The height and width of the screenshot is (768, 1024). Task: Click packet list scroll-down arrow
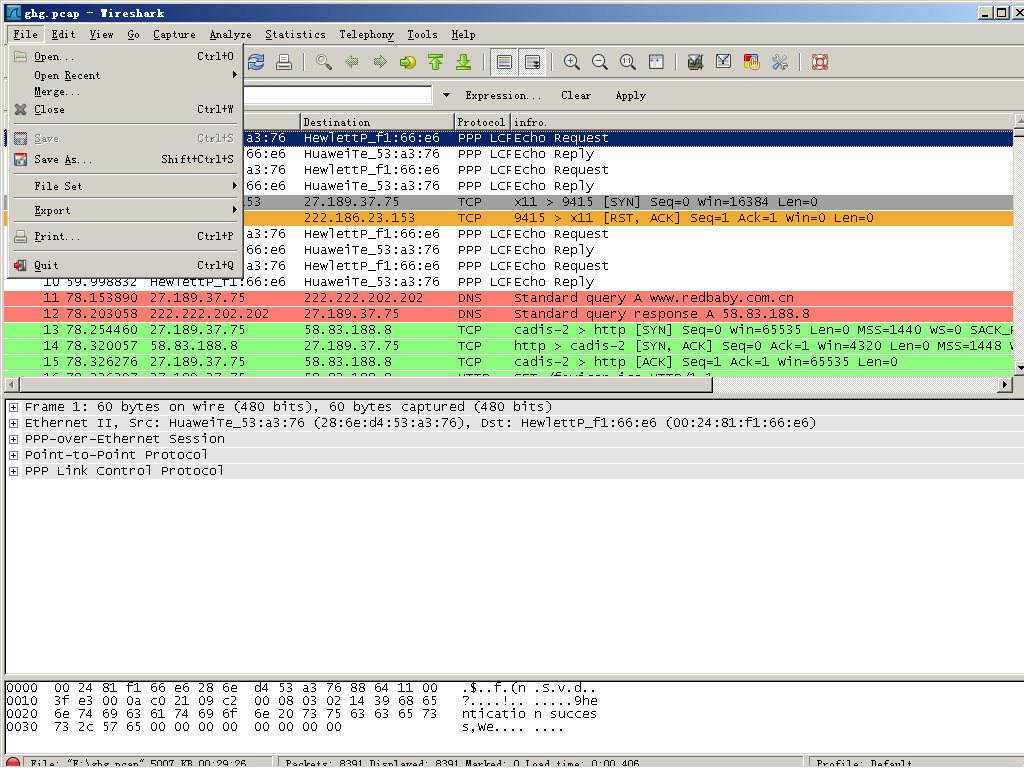[x=1019, y=368]
